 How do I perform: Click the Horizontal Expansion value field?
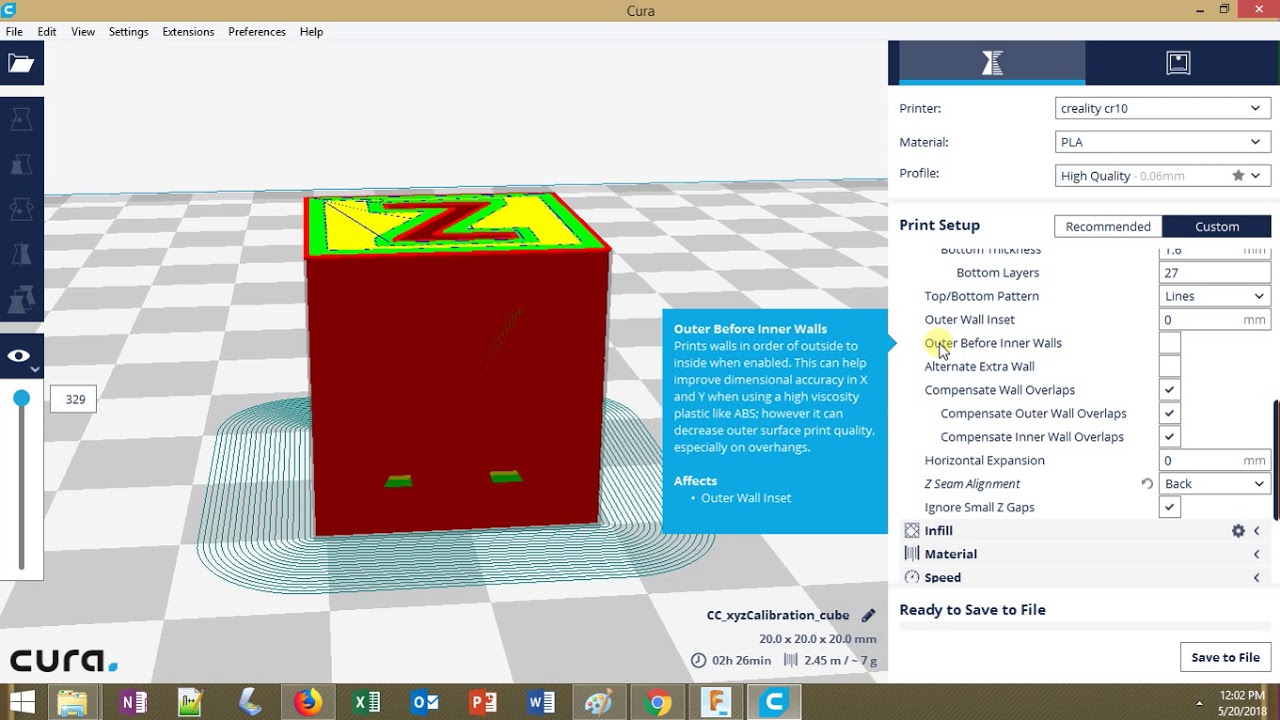(x=1215, y=460)
